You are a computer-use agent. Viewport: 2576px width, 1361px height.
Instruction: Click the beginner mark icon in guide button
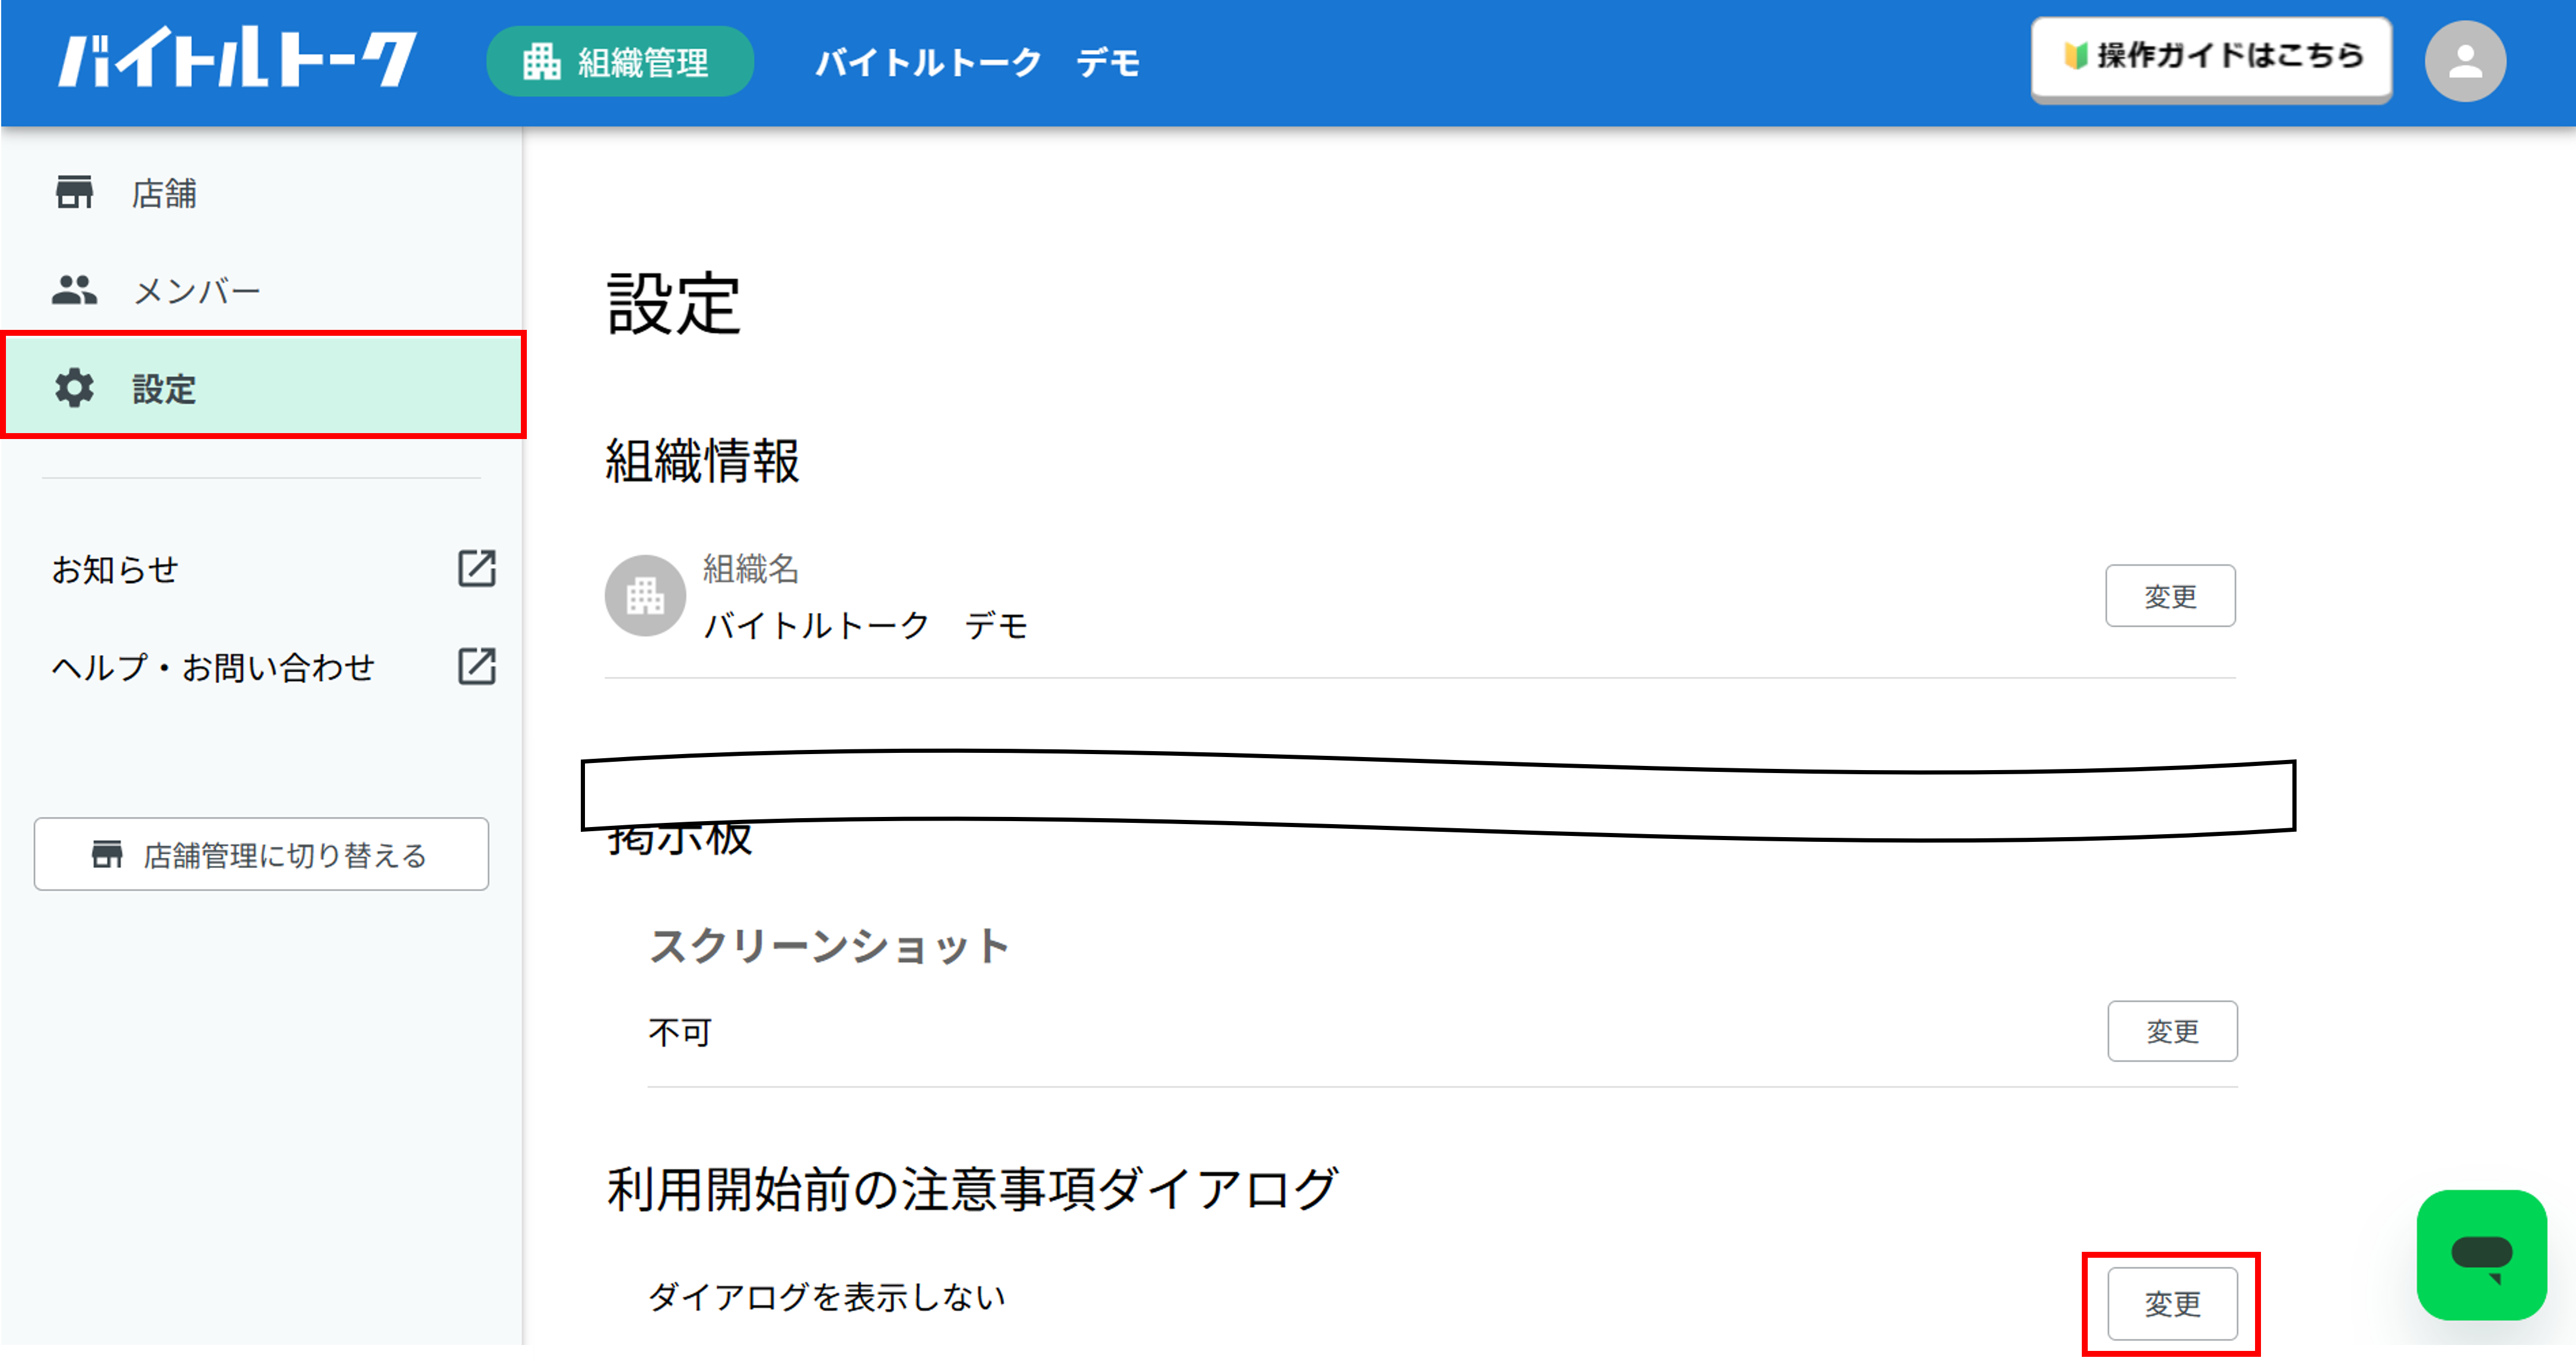click(x=2076, y=56)
